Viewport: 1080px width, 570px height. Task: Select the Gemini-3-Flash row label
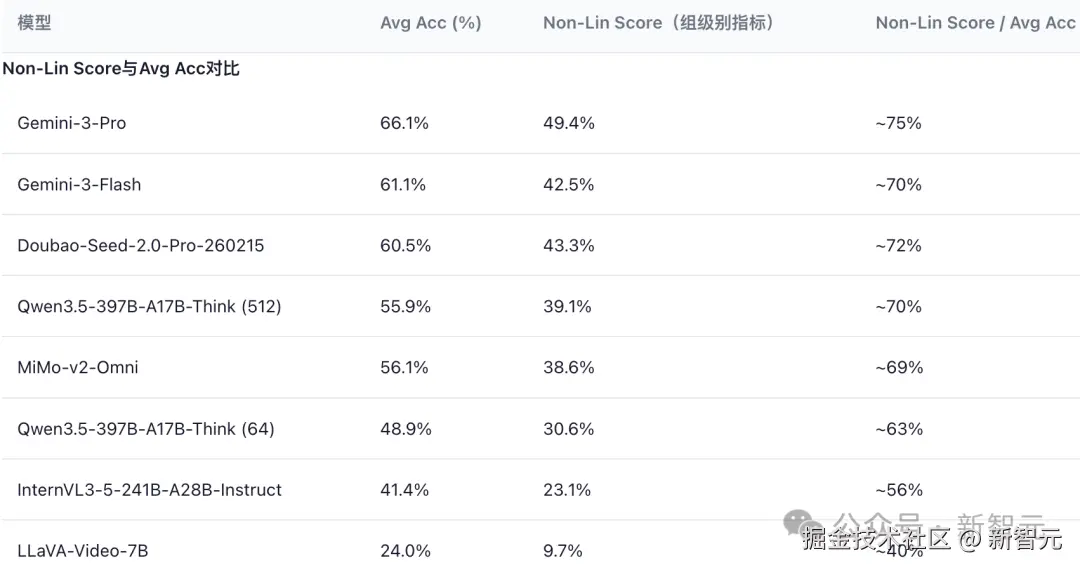[x=79, y=185]
